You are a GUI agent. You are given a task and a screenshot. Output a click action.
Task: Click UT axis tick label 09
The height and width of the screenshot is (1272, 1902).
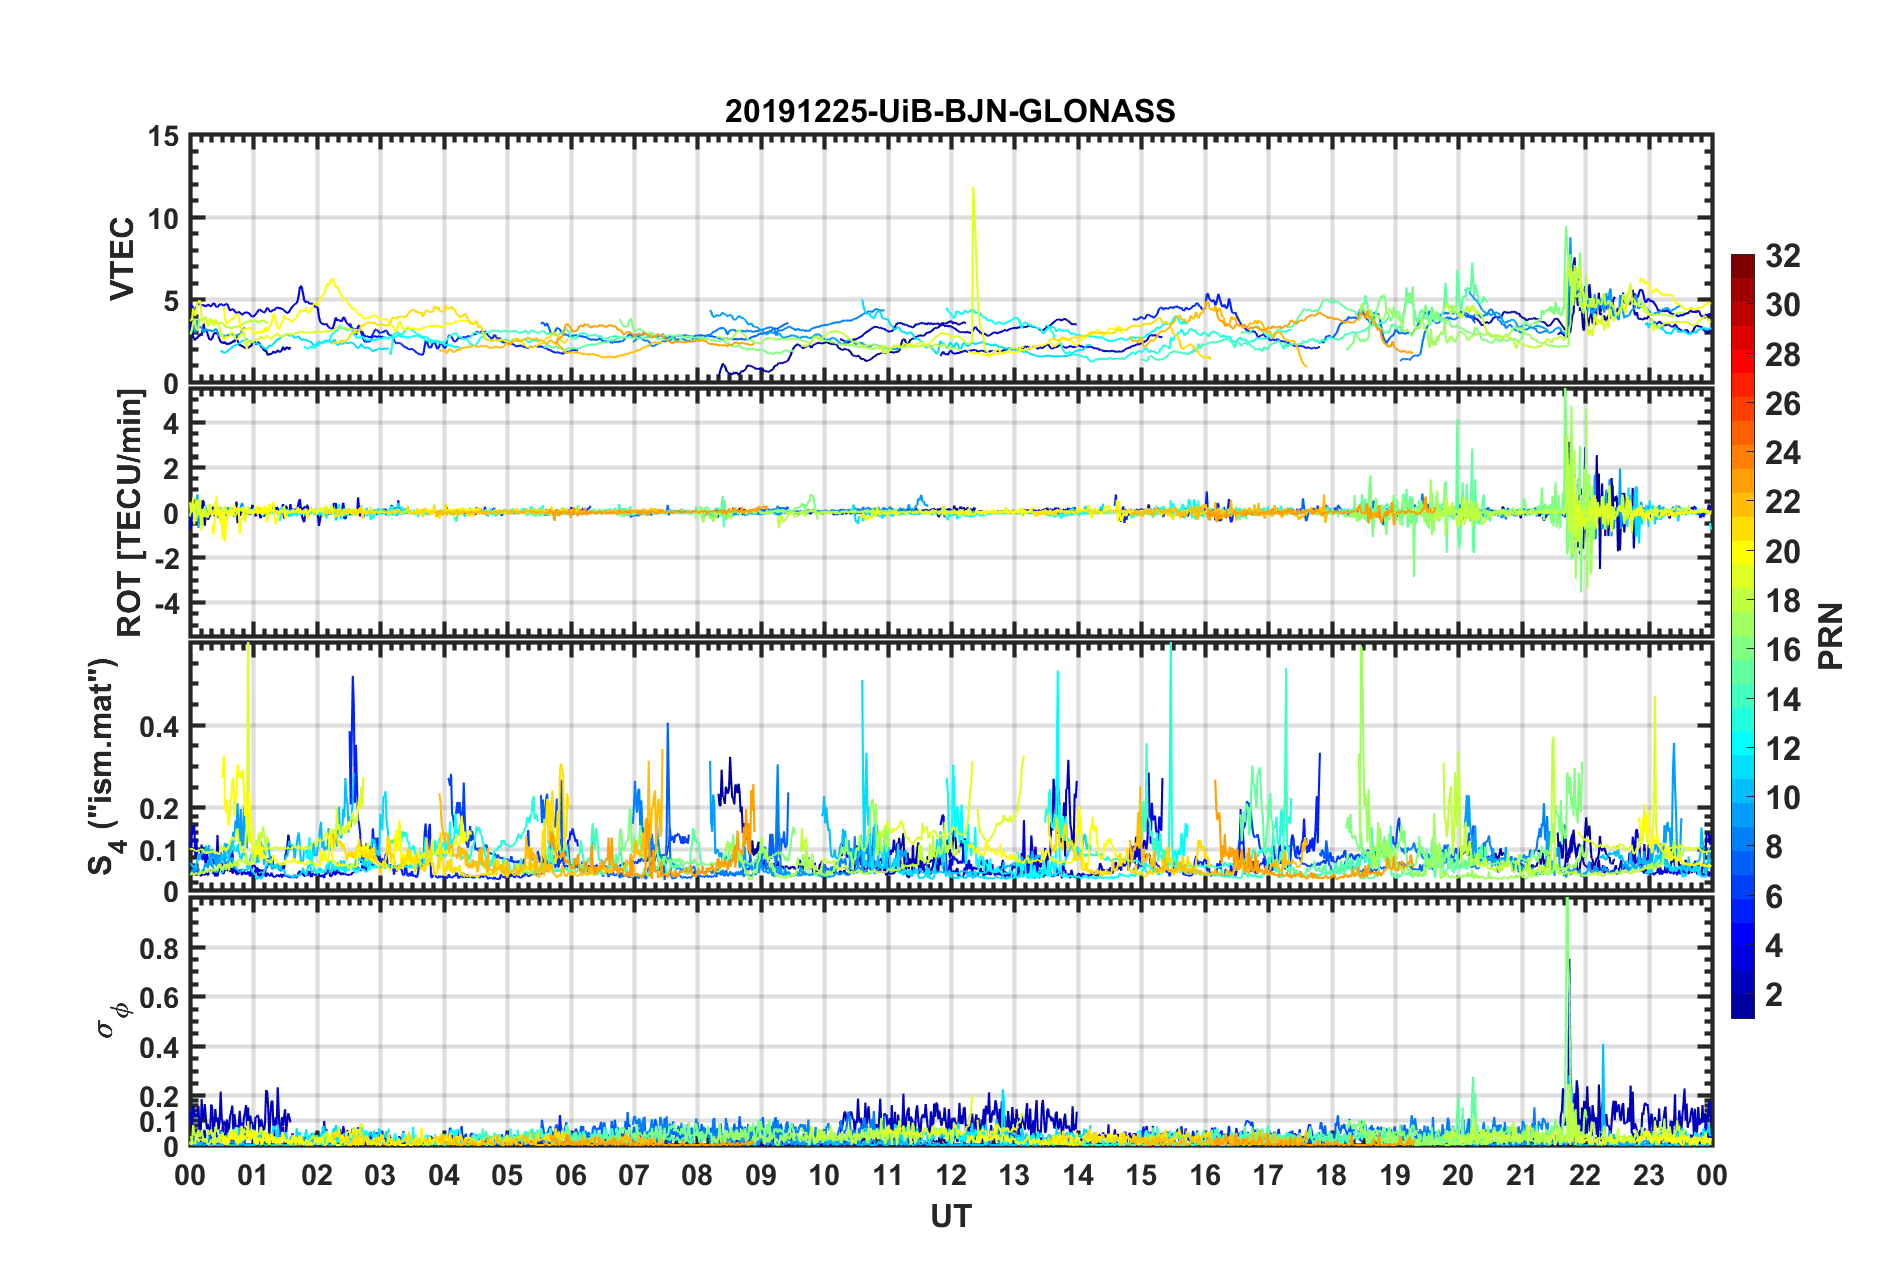tap(761, 1175)
